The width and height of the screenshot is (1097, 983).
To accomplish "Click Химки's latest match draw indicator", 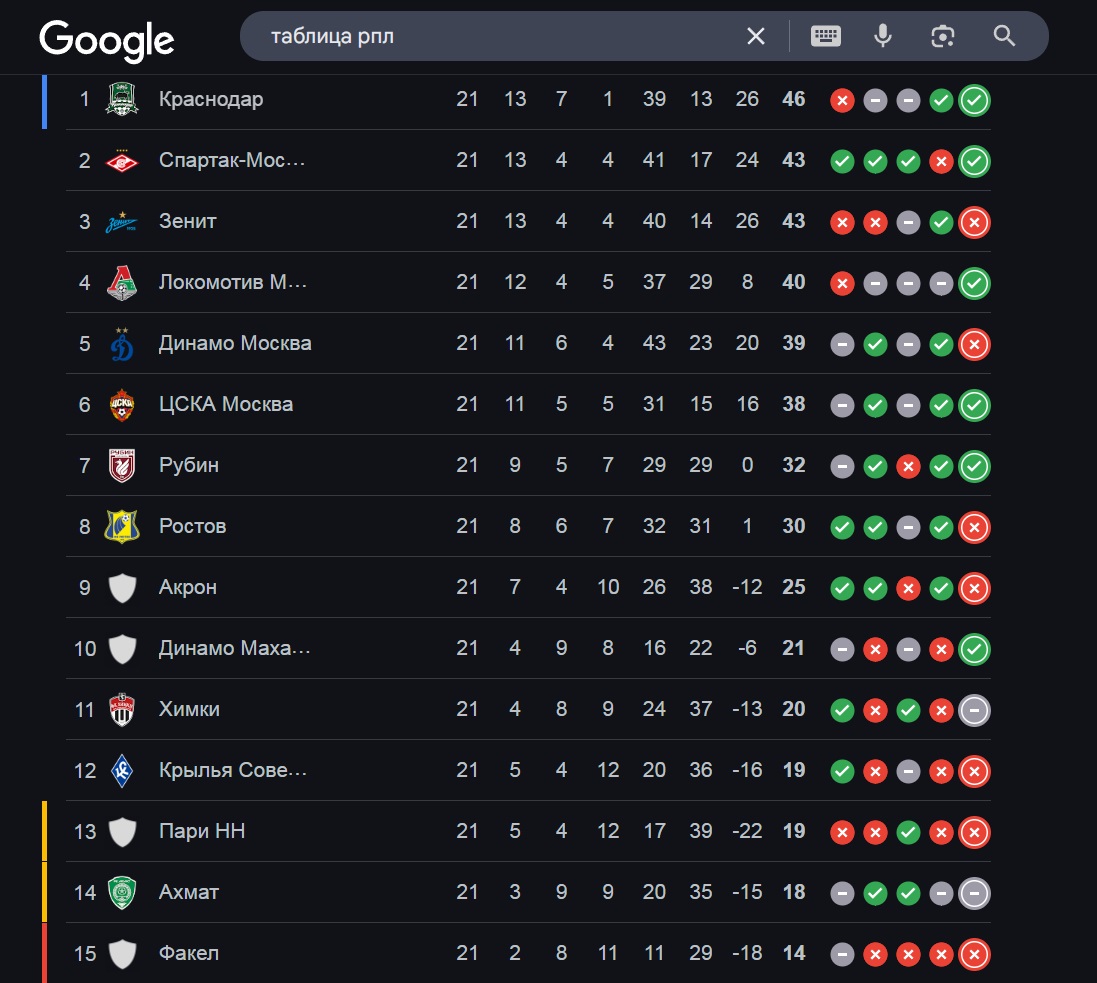I will [x=974, y=710].
